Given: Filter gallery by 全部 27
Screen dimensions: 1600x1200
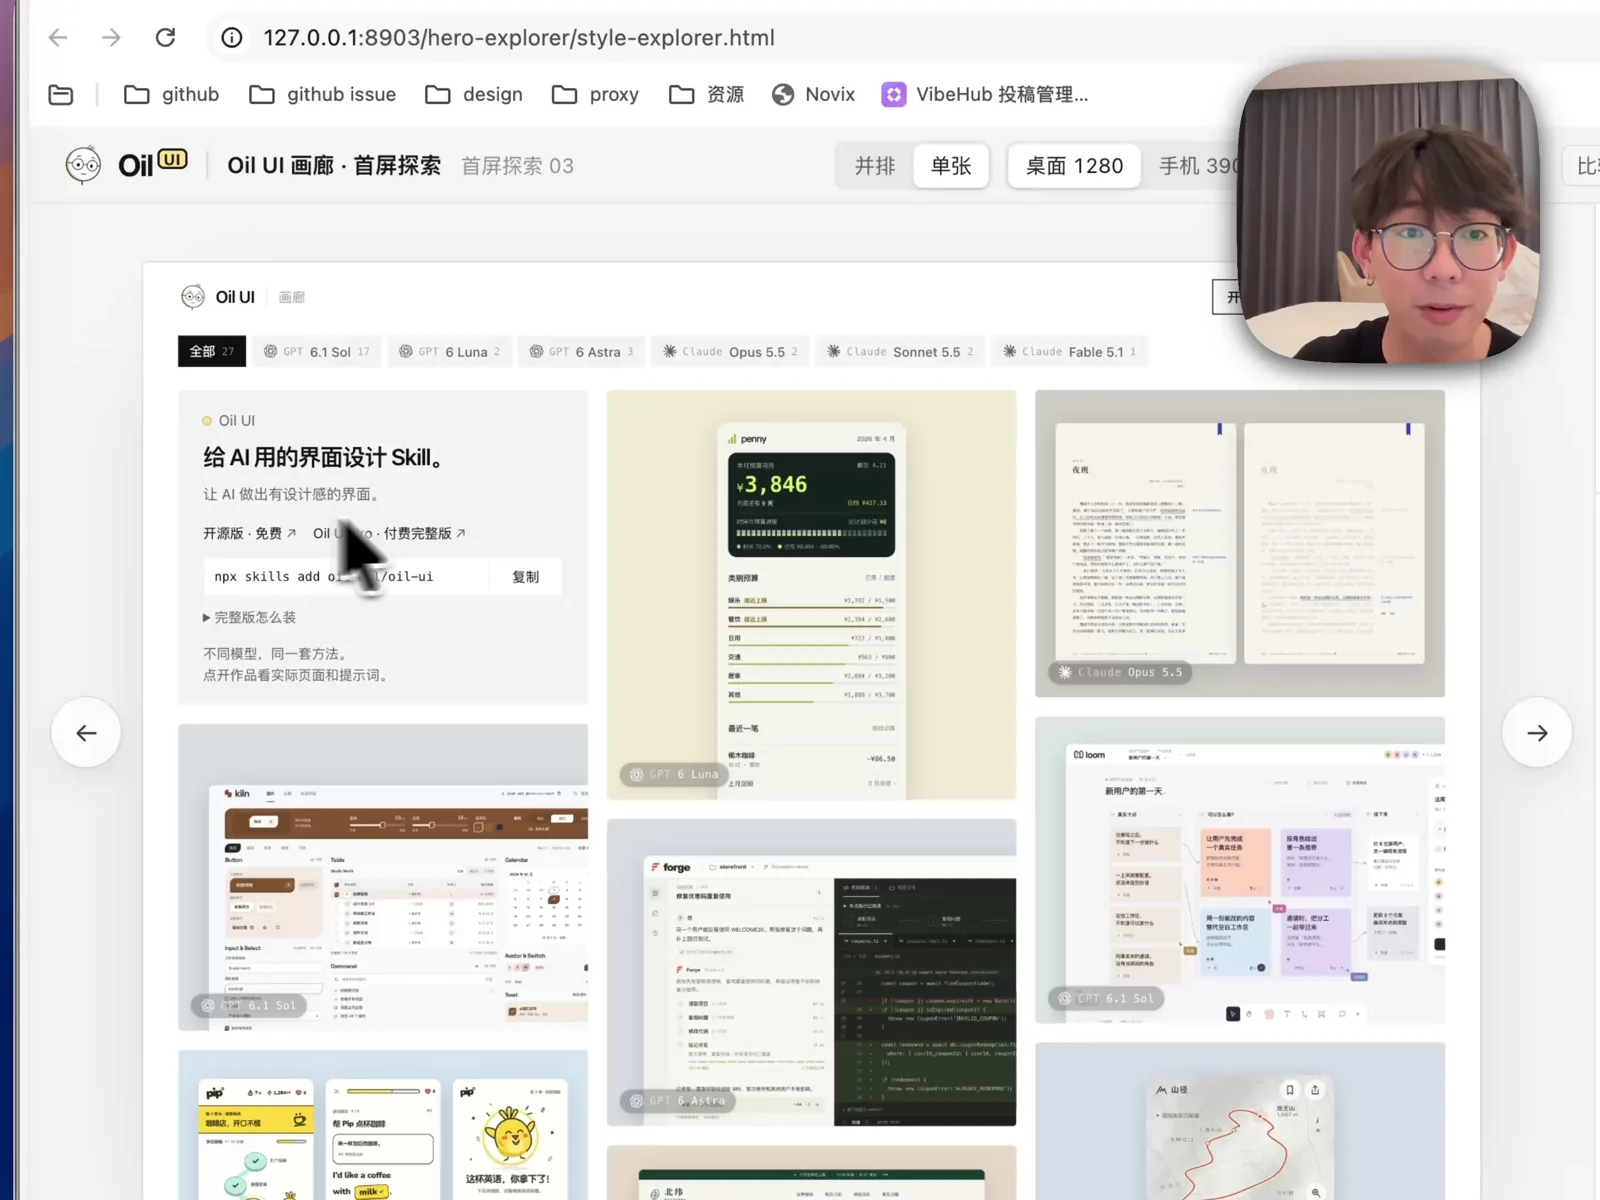Looking at the screenshot, I should point(212,352).
